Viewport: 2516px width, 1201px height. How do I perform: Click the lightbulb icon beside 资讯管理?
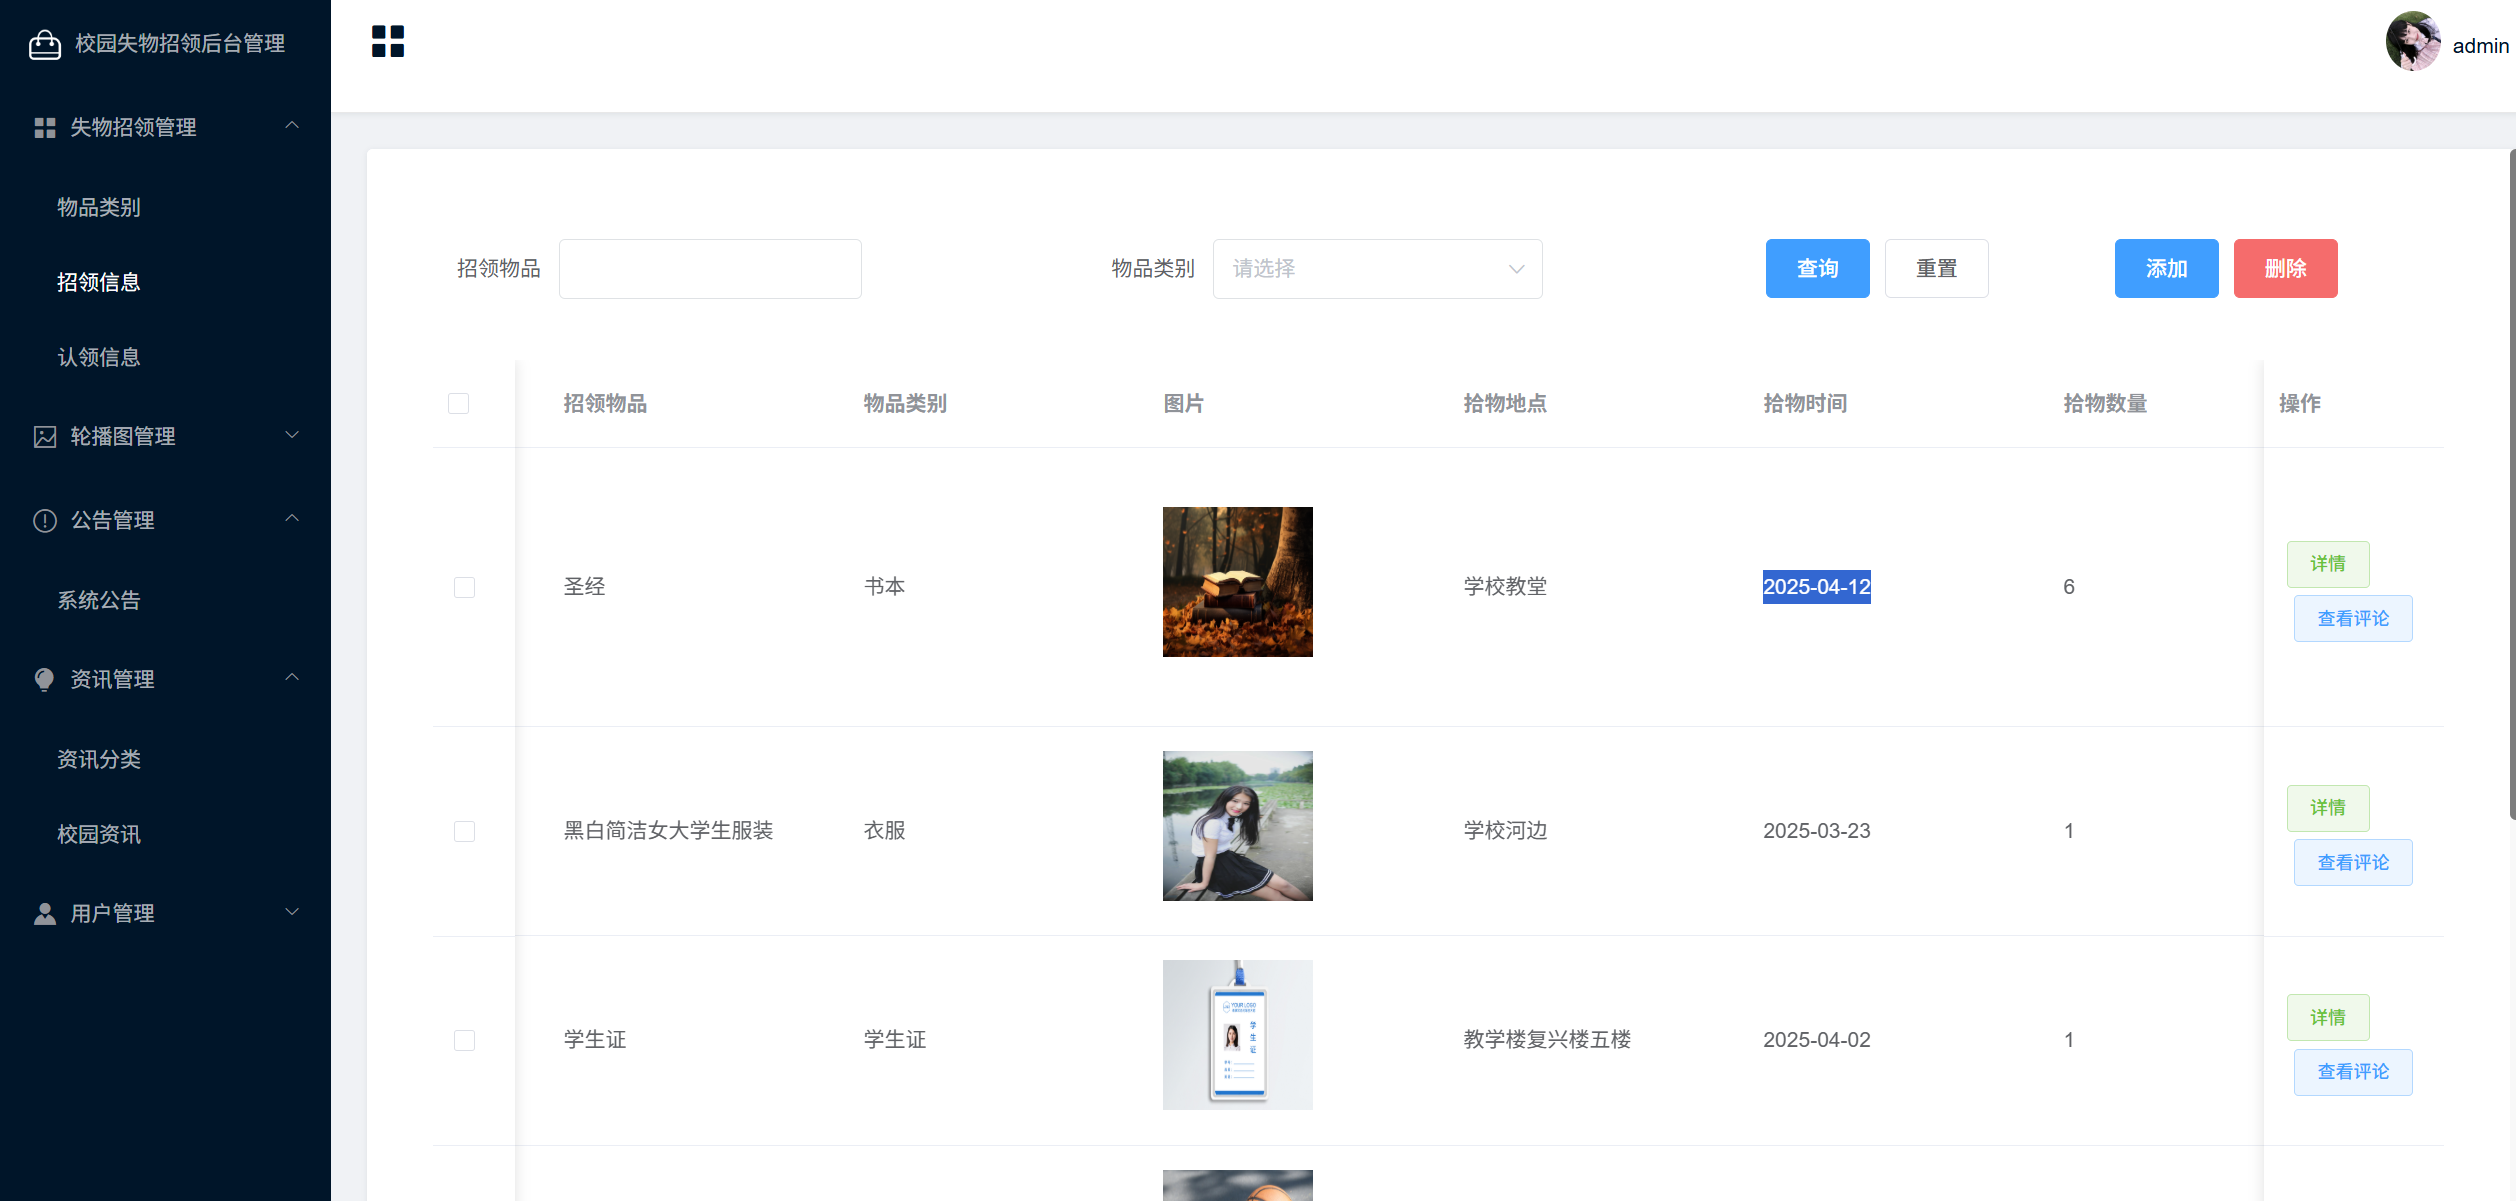coord(45,680)
